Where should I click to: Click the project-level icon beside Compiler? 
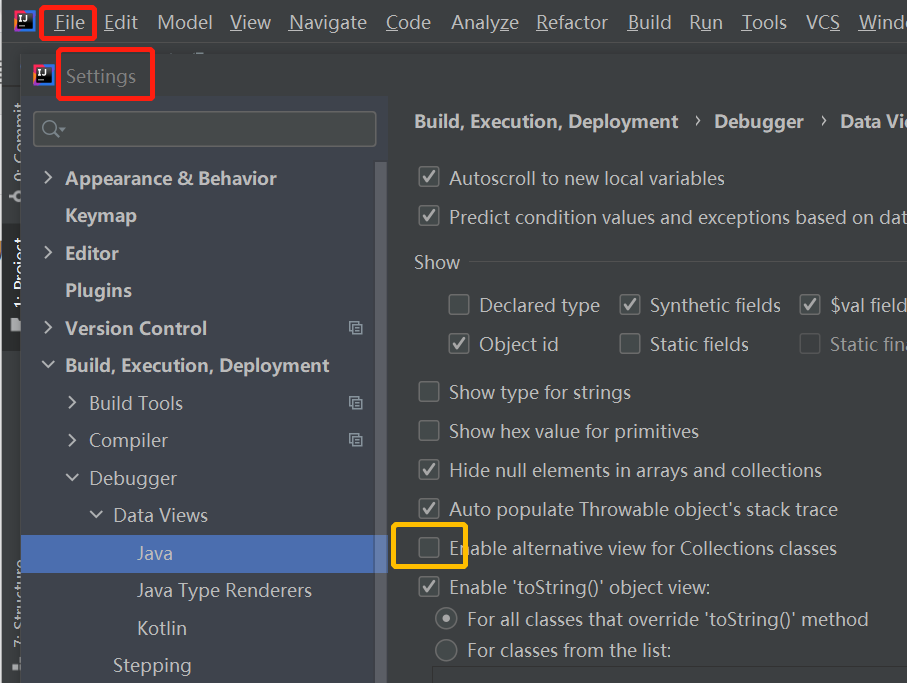(355, 440)
